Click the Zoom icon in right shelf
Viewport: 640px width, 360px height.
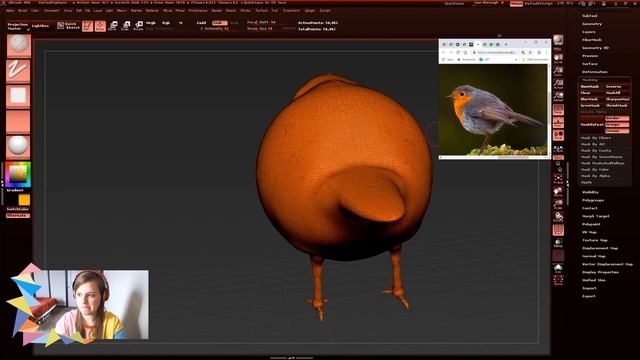[558, 71]
